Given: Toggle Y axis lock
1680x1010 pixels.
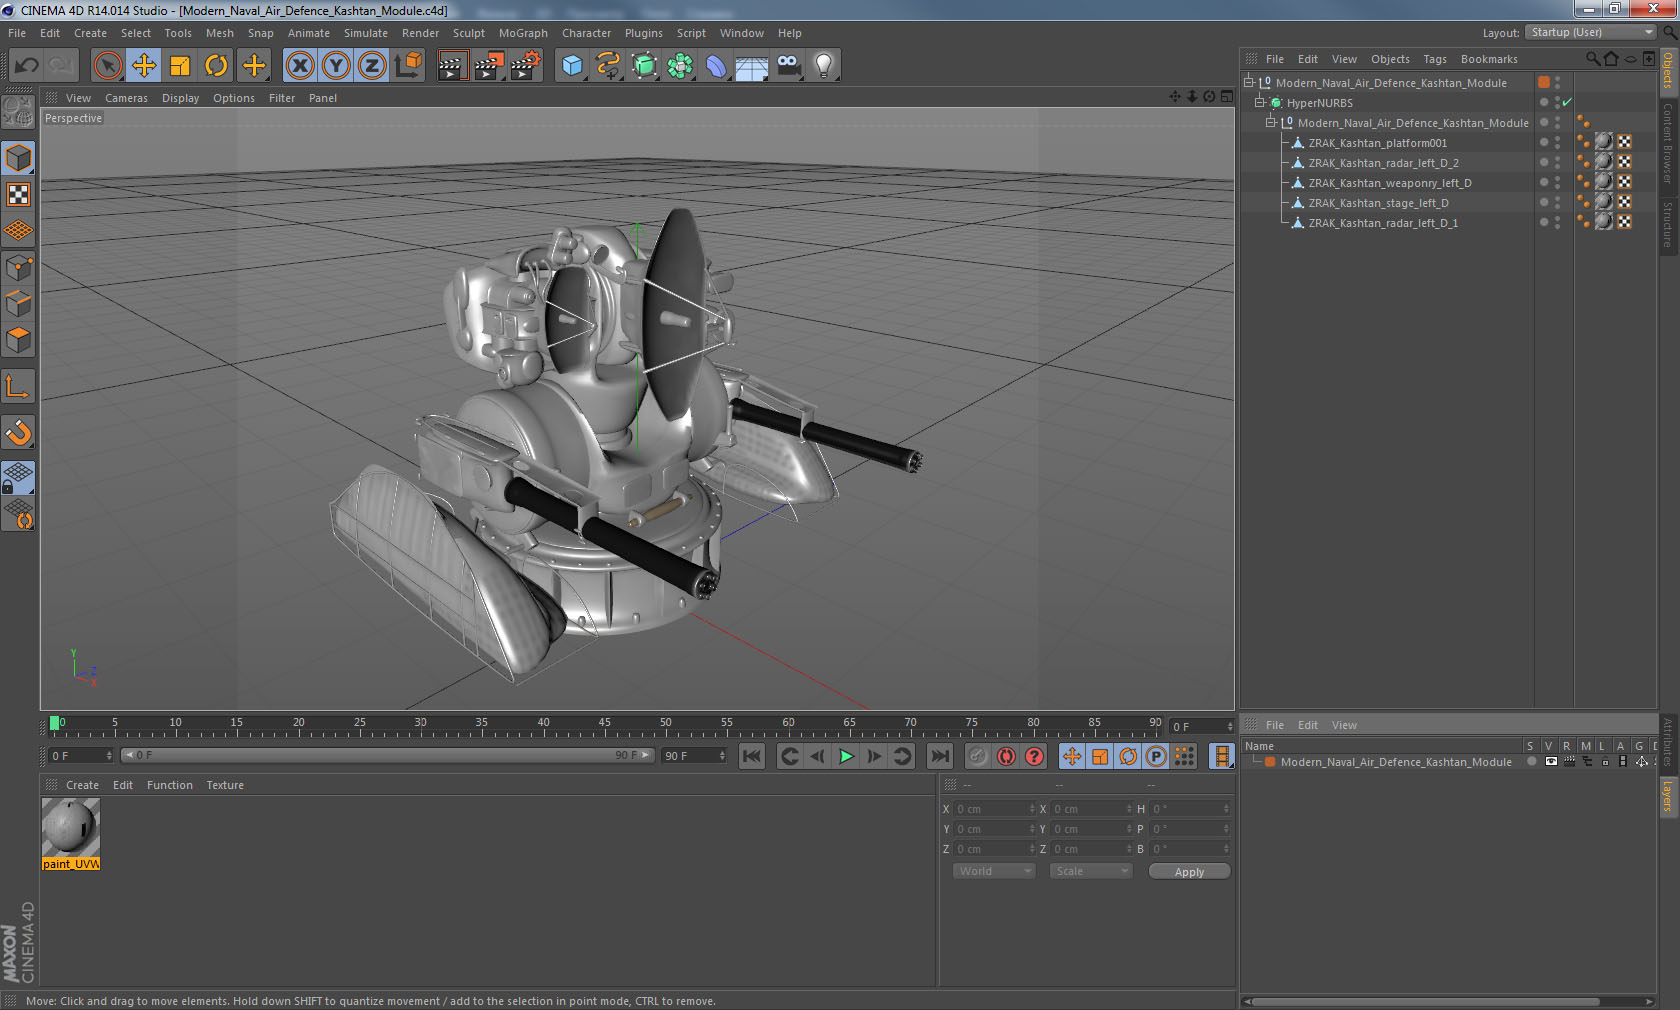Looking at the screenshot, I should coord(336,66).
